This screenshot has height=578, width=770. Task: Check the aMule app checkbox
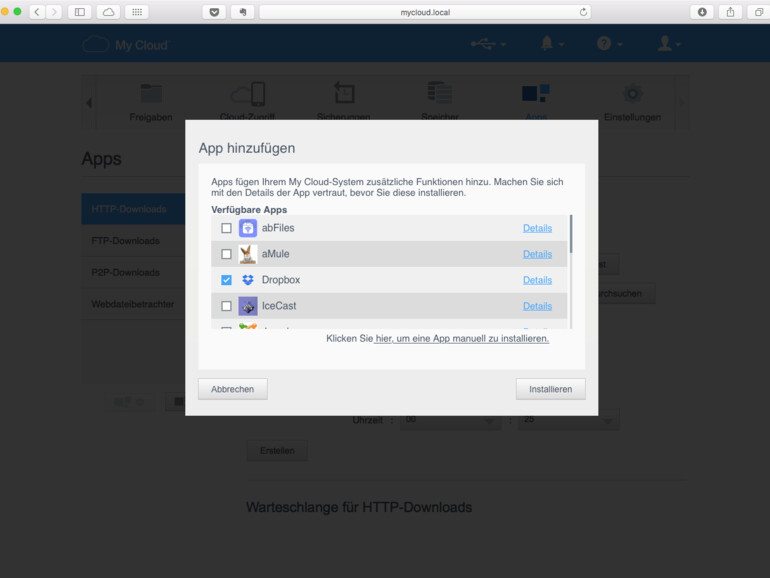[x=226, y=254]
